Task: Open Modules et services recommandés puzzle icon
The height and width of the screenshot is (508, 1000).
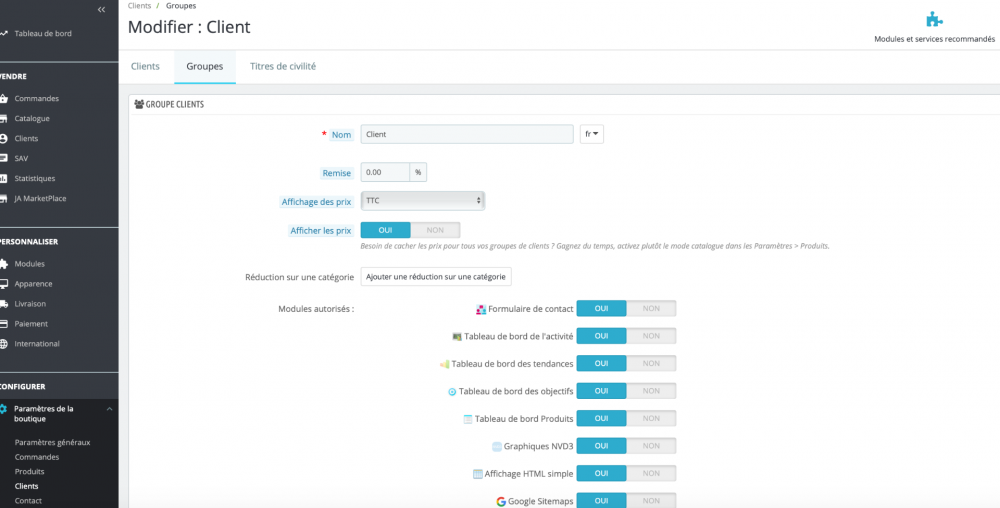Action: tap(934, 19)
